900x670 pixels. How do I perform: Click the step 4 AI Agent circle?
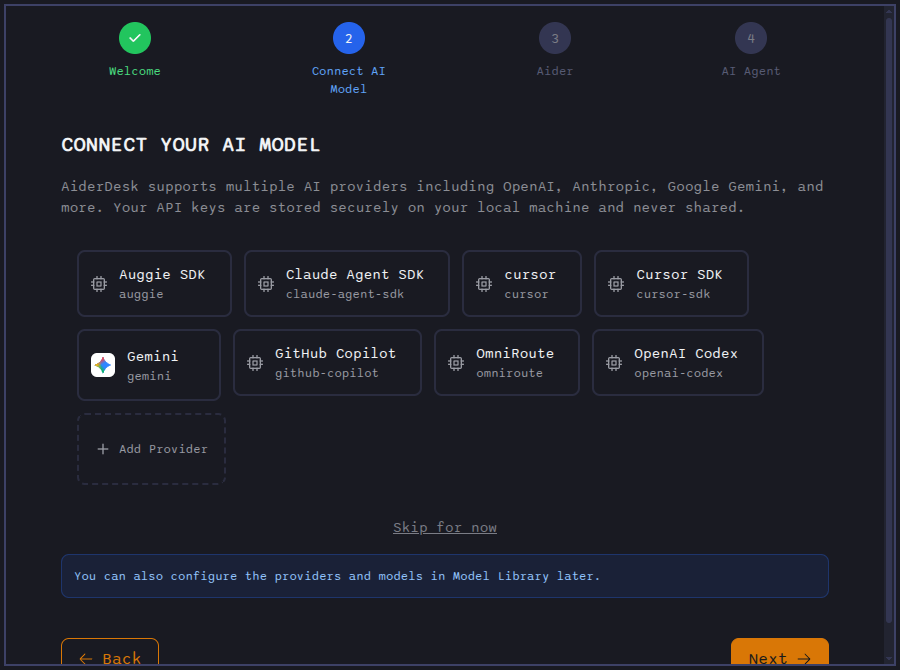[751, 38]
